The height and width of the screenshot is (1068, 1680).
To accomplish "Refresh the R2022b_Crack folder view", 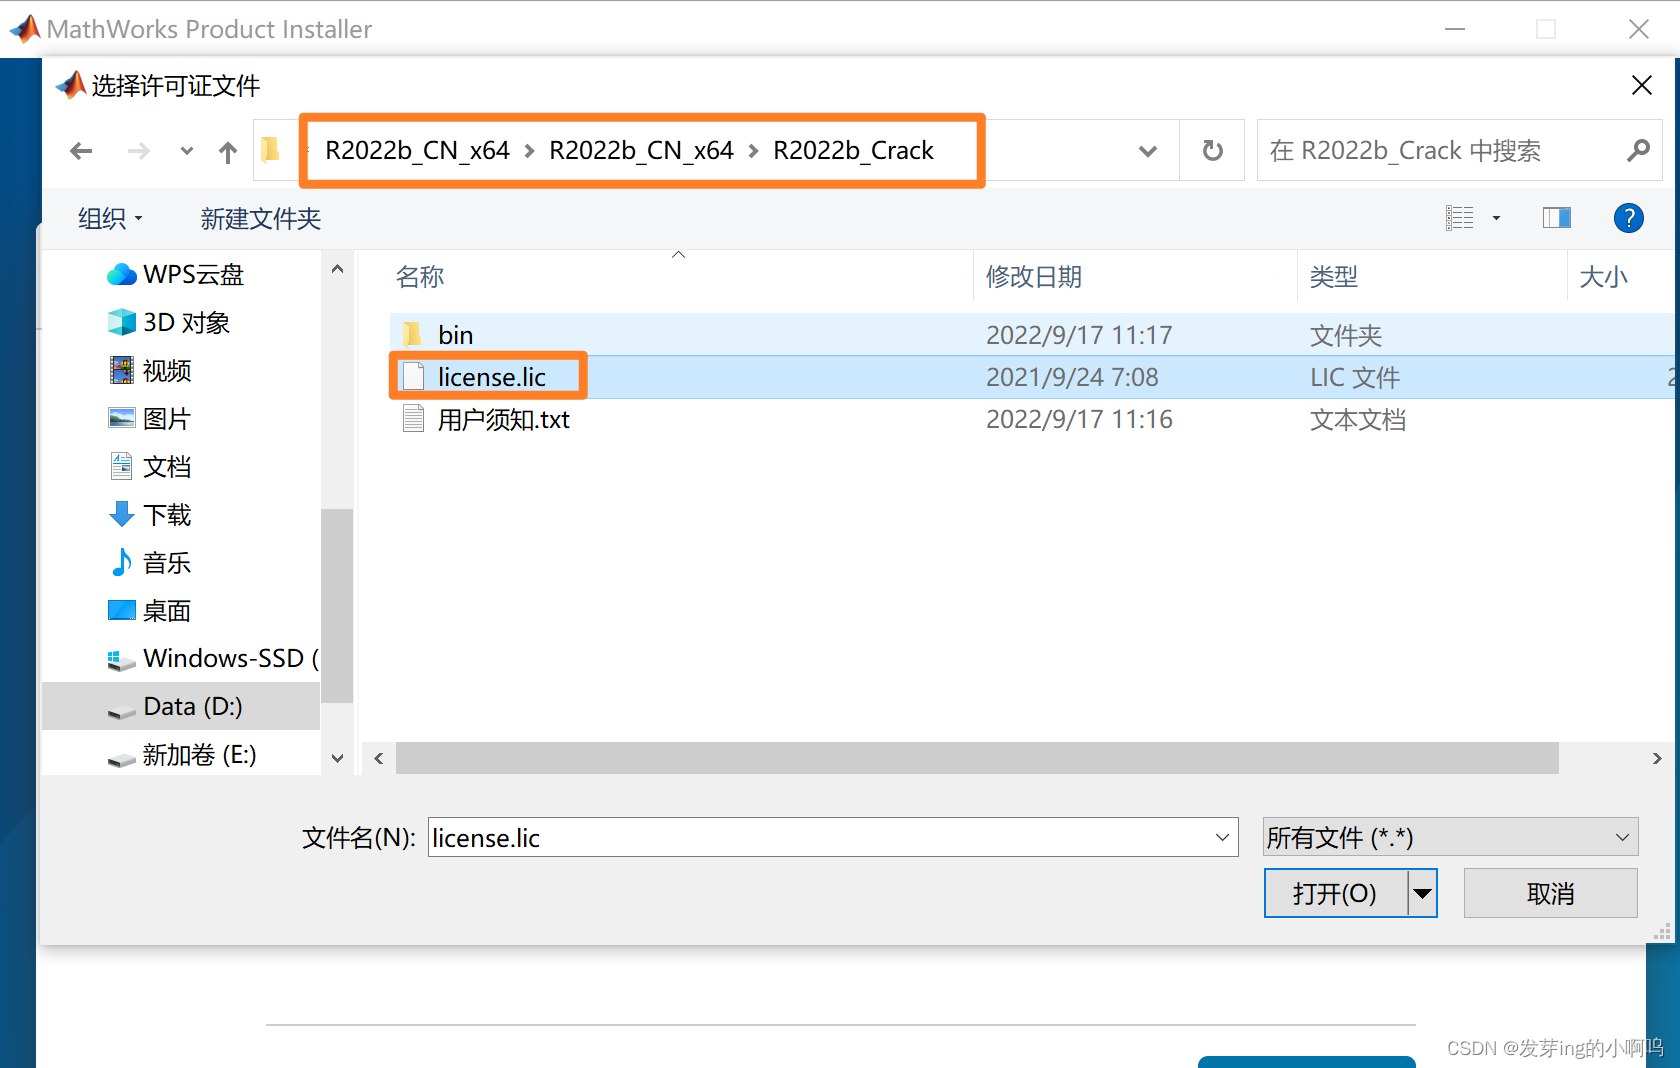I will [1212, 151].
